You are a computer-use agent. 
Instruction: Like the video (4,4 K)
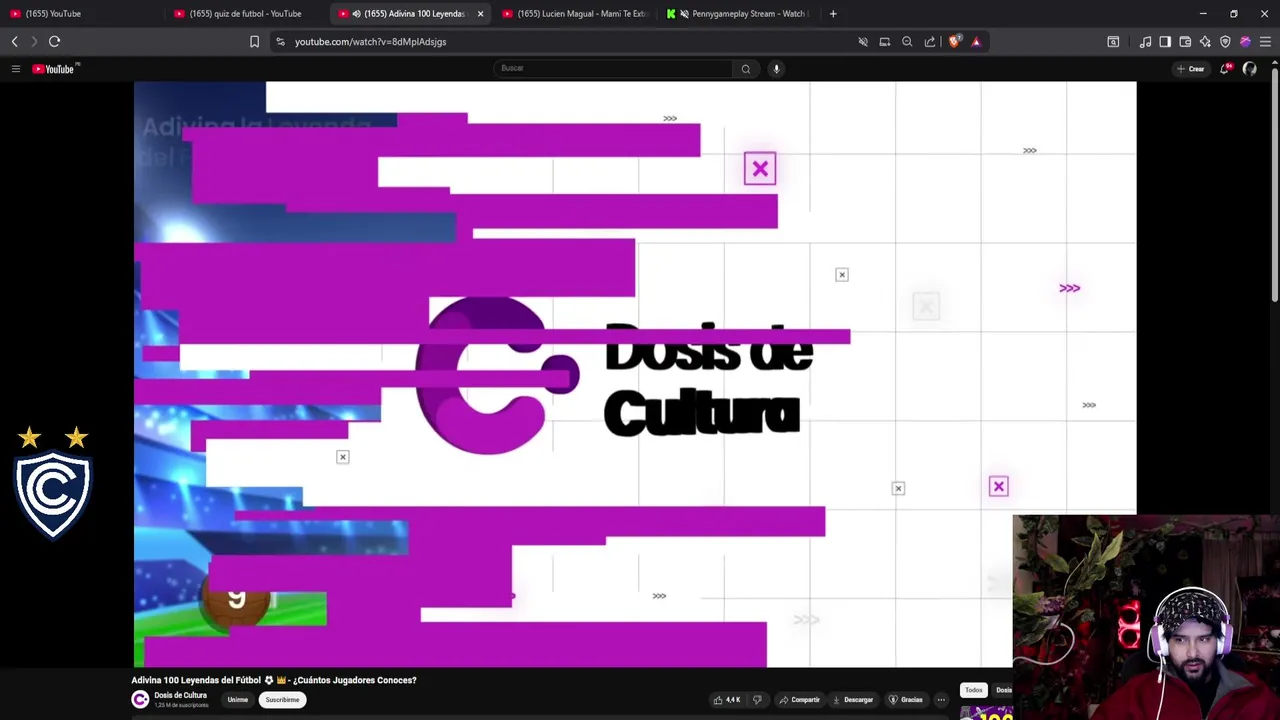(x=727, y=700)
